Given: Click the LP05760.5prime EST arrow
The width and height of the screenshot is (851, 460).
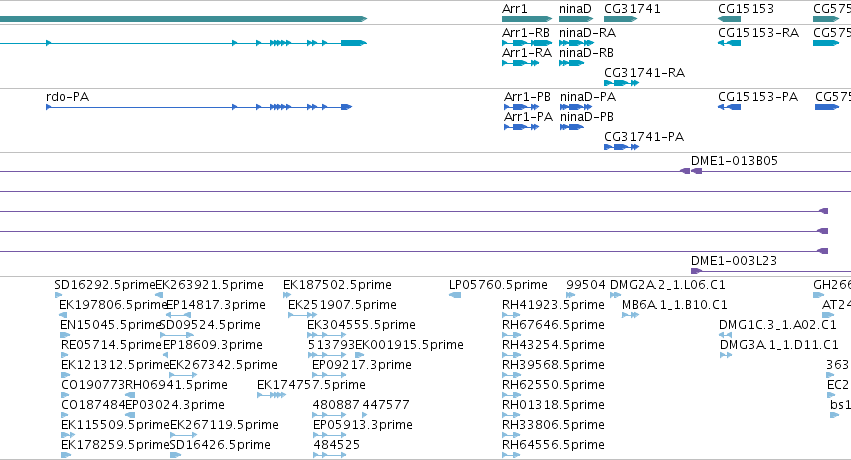Looking at the screenshot, I should pos(455,295).
